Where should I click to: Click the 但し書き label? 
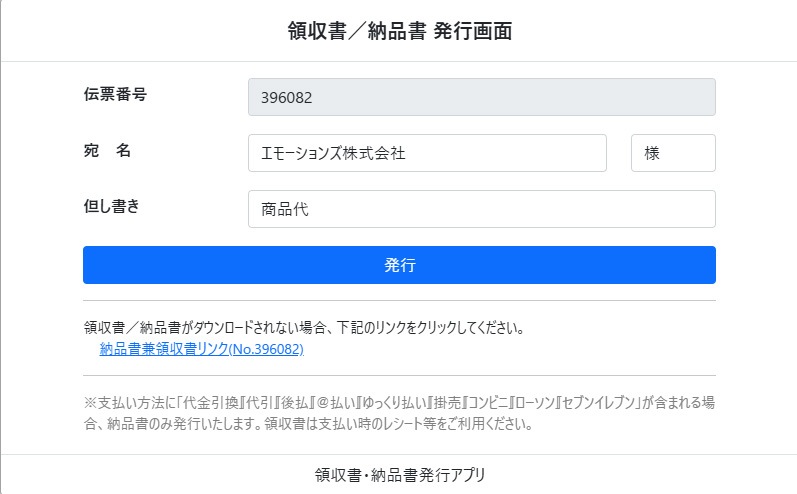click(111, 206)
